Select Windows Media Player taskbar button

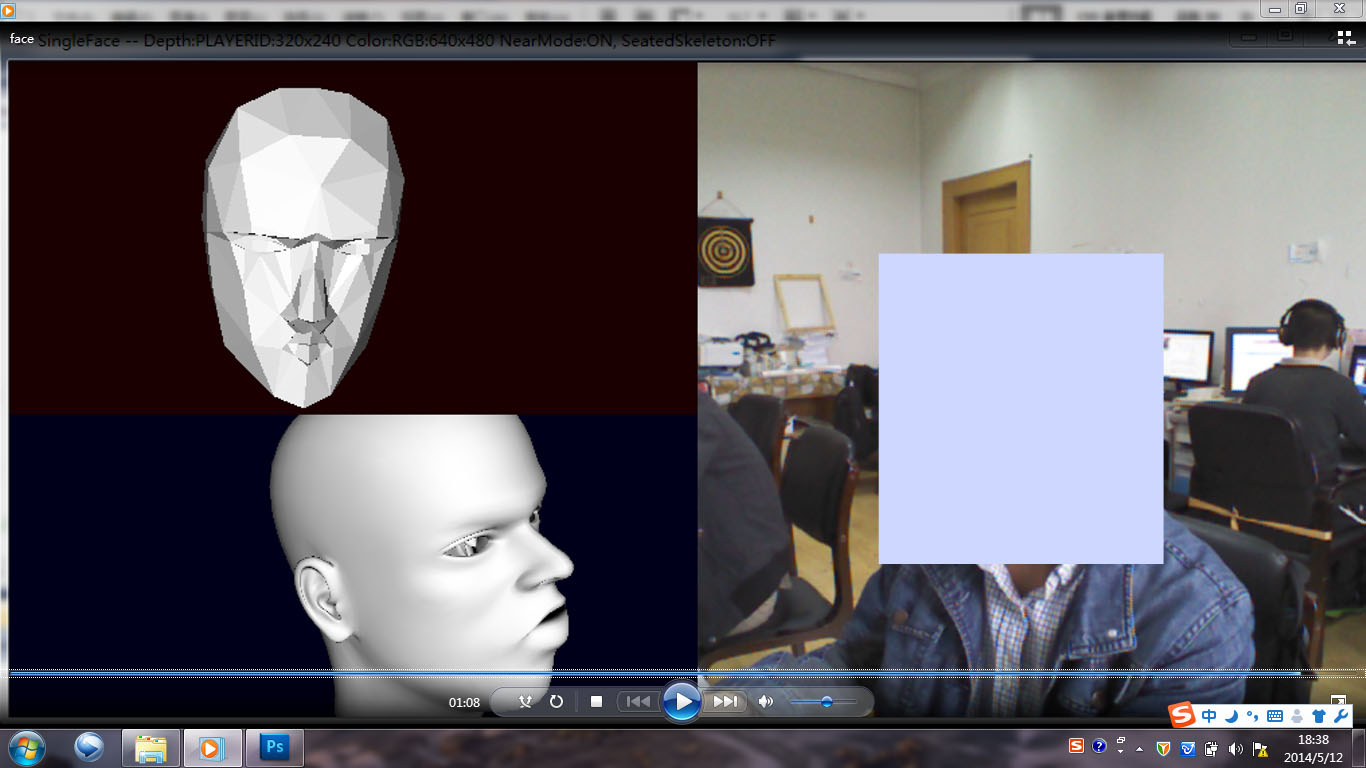click(212, 748)
